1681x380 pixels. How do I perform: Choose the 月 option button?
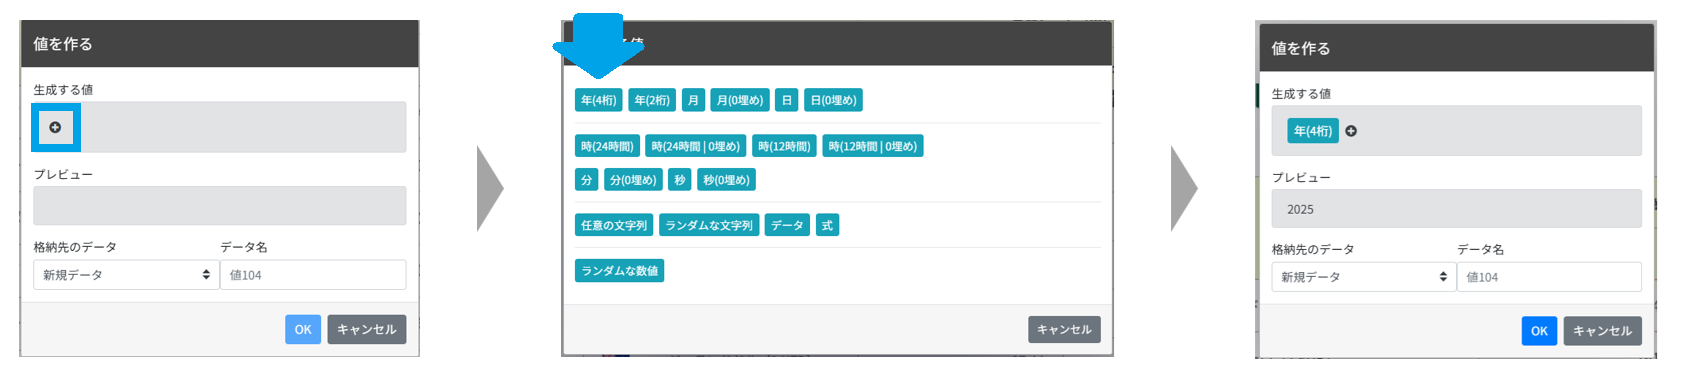pos(693,100)
